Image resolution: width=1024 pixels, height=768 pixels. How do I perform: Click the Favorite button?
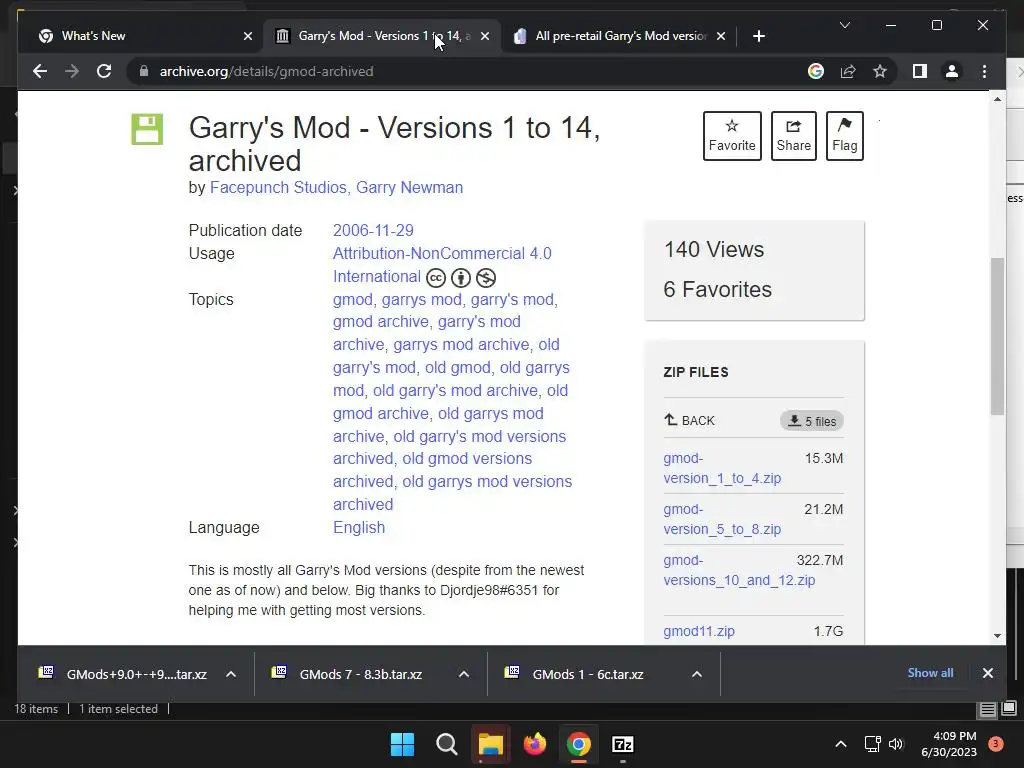tap(732, 136)
